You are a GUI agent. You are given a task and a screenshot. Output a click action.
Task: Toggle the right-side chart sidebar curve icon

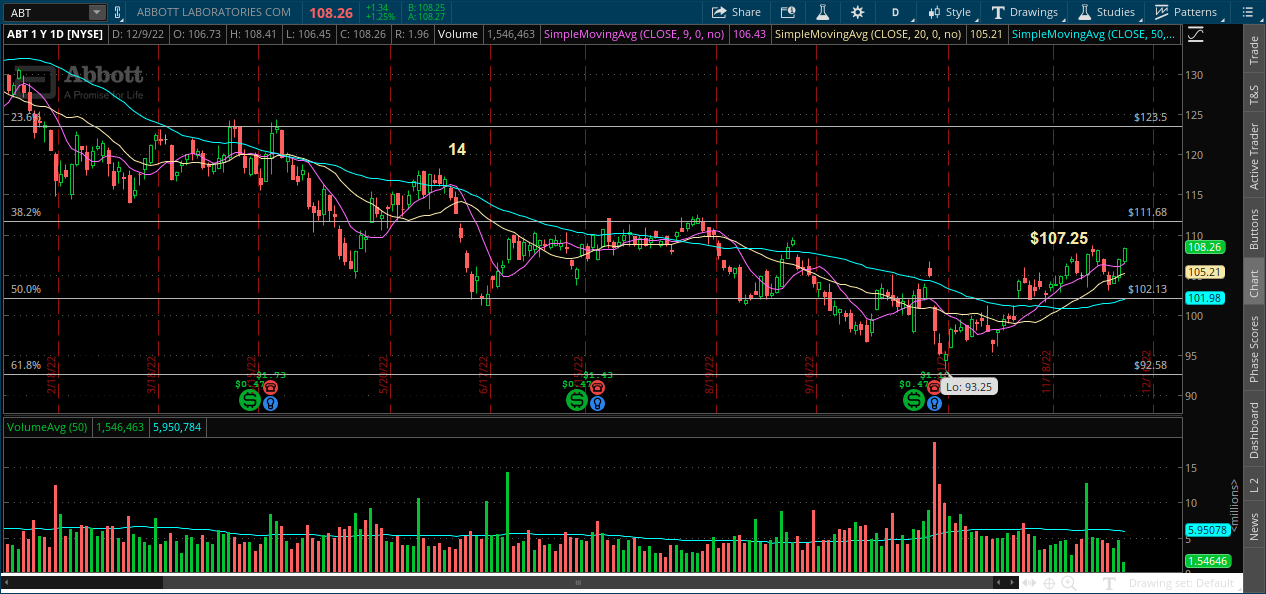1193,34
